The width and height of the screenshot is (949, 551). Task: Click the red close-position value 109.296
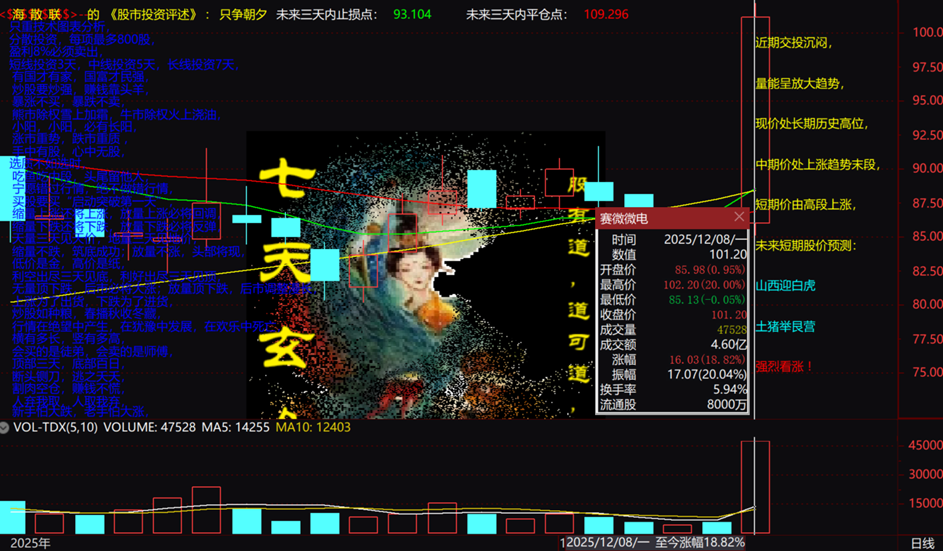[x=606, y=14]
